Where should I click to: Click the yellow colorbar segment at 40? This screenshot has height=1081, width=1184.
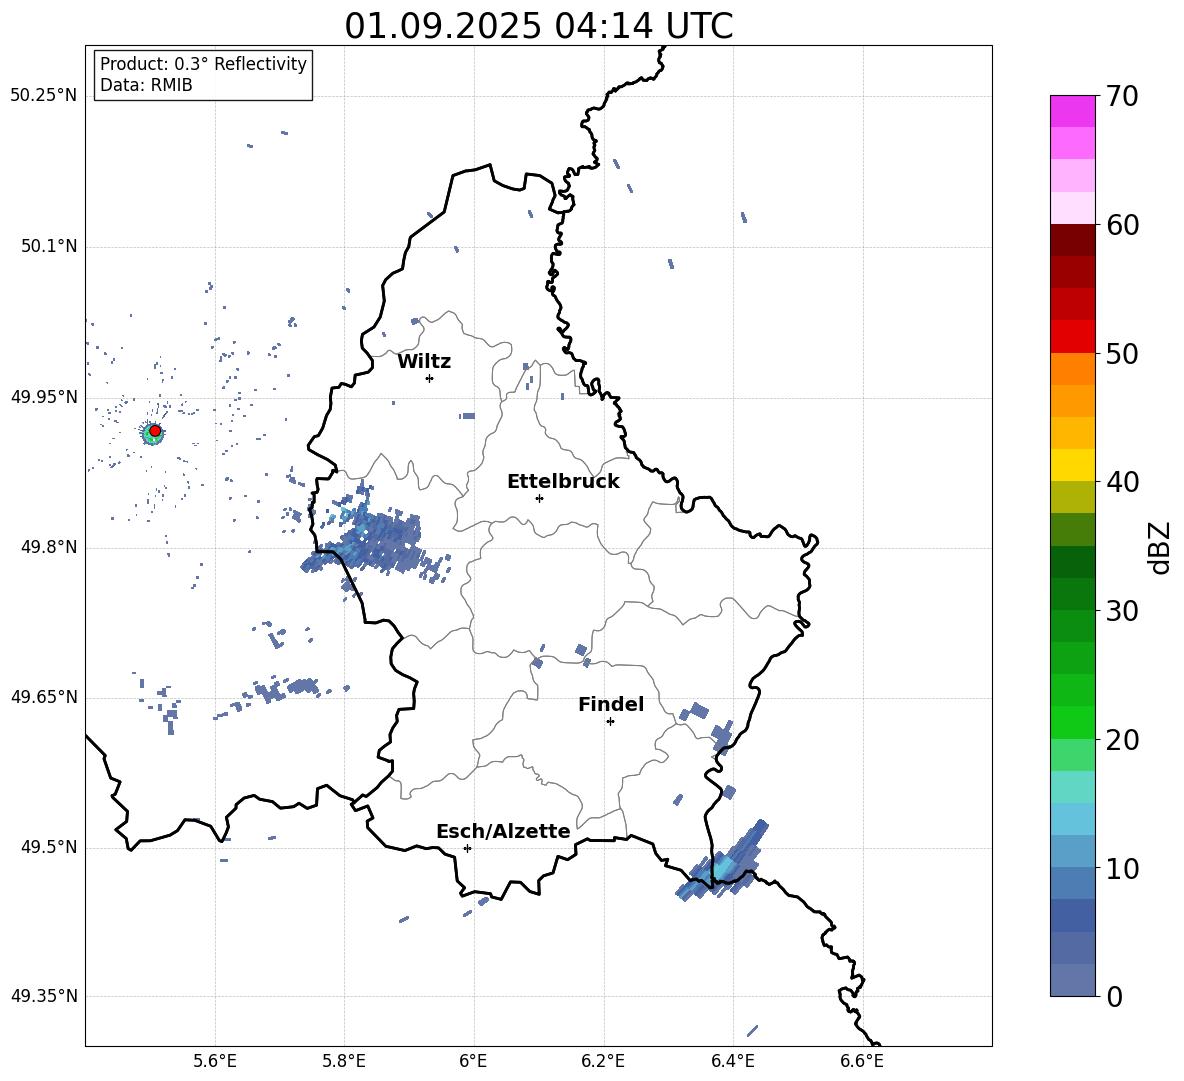[x=1073, y=465]
